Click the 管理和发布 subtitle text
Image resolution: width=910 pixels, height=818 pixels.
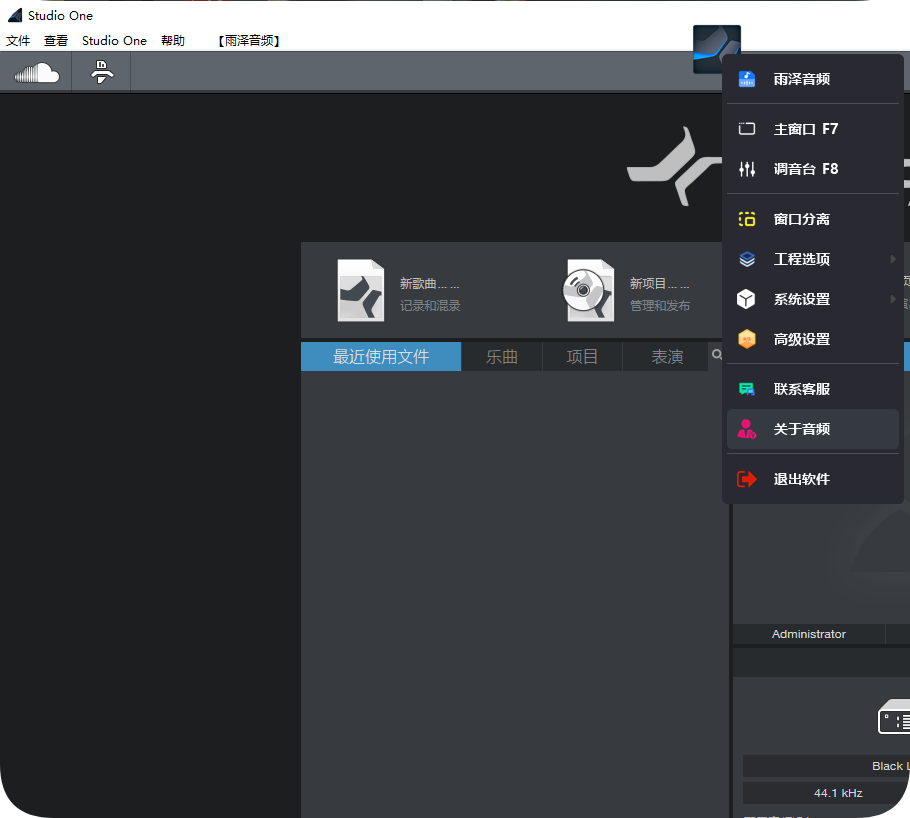660,306
